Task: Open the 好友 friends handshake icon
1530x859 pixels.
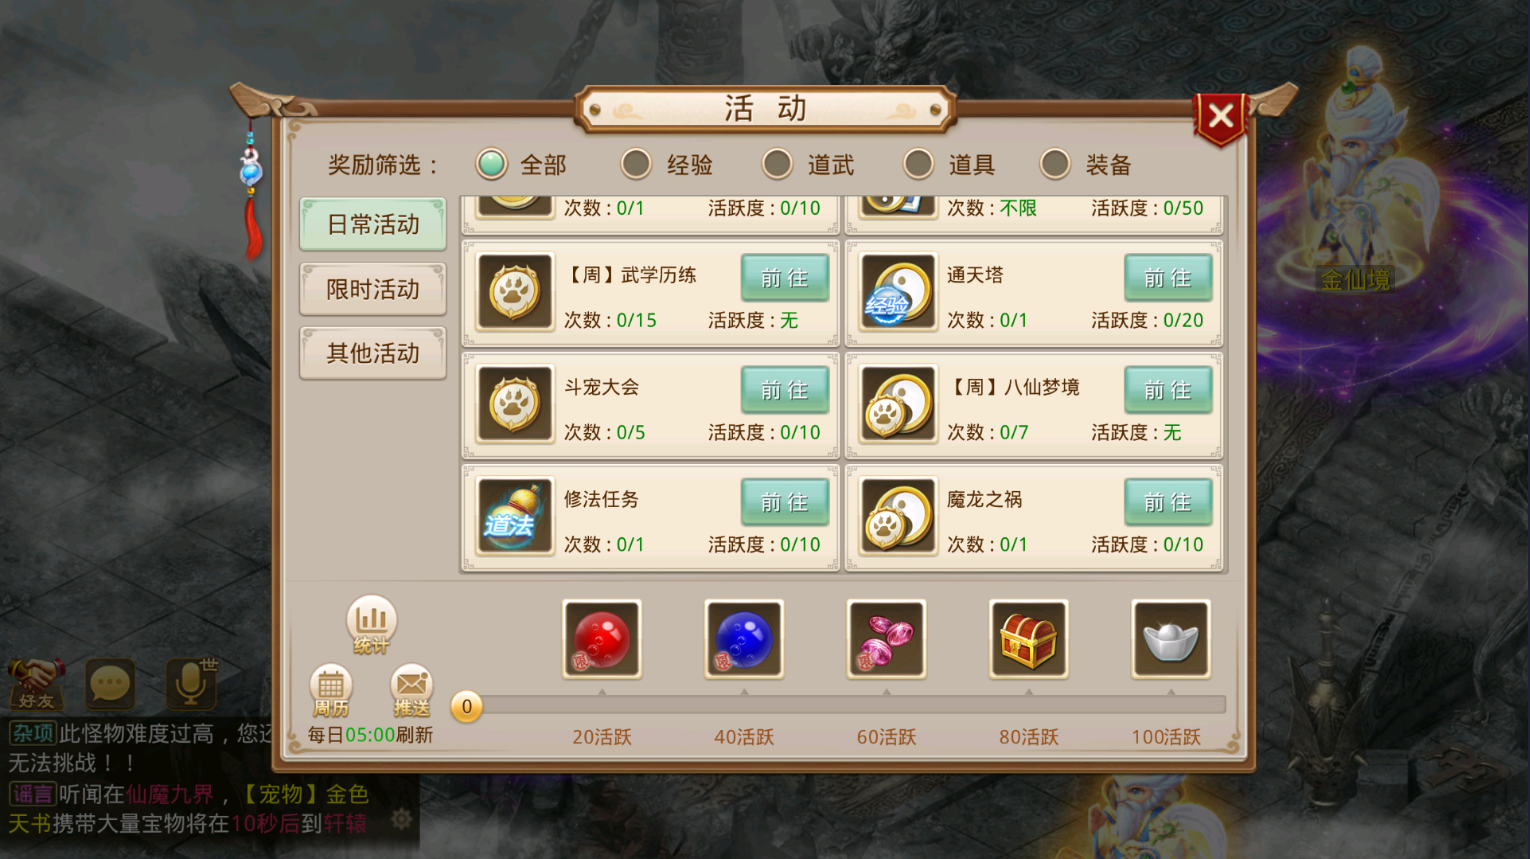Action: [36, 684]
